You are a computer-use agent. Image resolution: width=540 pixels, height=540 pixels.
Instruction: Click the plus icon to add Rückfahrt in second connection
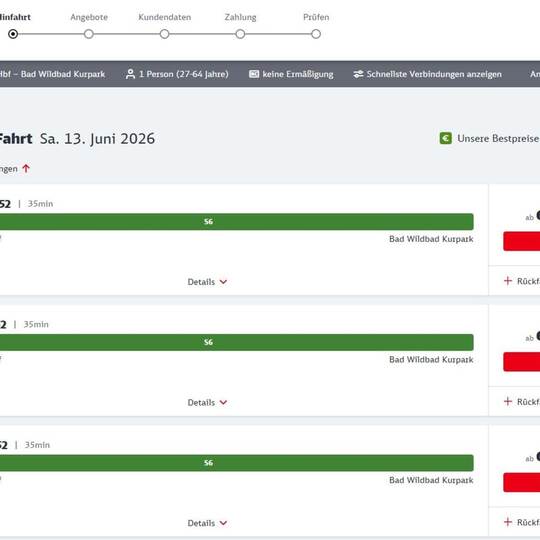(508, 401)
